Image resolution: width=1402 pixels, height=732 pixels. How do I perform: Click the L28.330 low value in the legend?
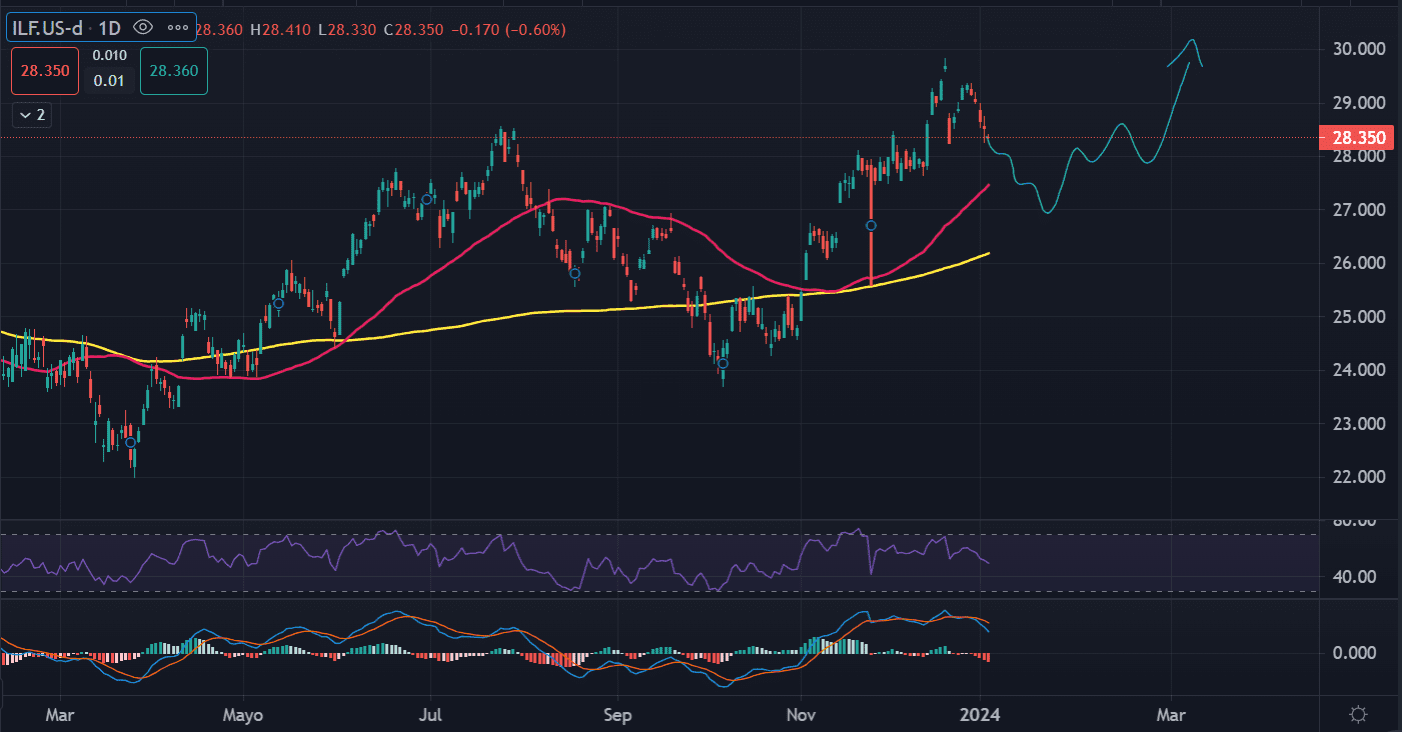349,29
